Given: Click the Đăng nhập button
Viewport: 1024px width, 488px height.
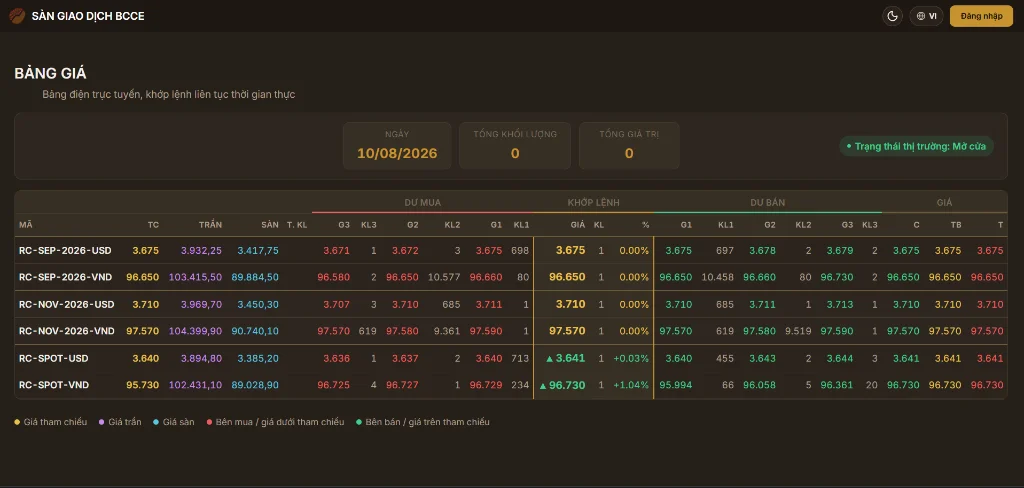Looking at the screenshot, I should click(981, 16).
